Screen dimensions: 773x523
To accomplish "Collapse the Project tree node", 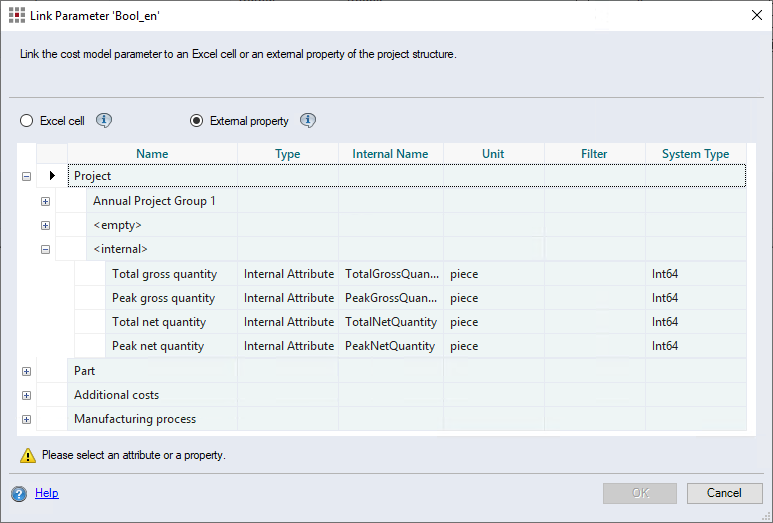I will pos(27,176).
